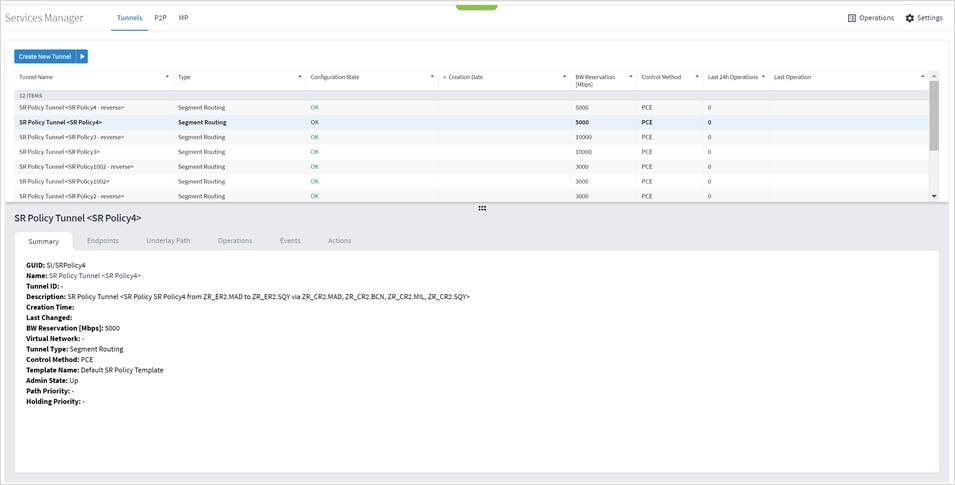Open Configuration State column filter arrow
Viewport: 955px width, 485px height.
tap(432, 77)
